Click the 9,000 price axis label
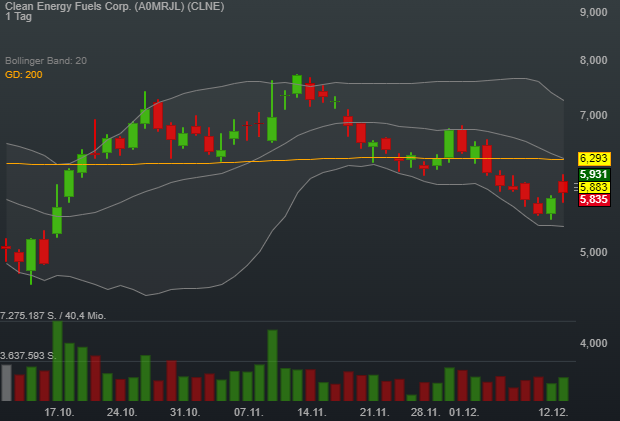This screenshot has width=620, height=421. point(594,12)
